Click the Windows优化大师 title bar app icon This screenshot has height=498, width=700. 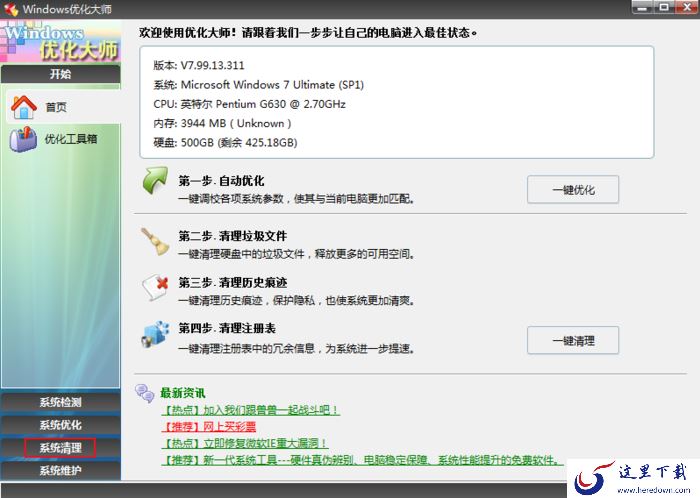pos(11,9)
